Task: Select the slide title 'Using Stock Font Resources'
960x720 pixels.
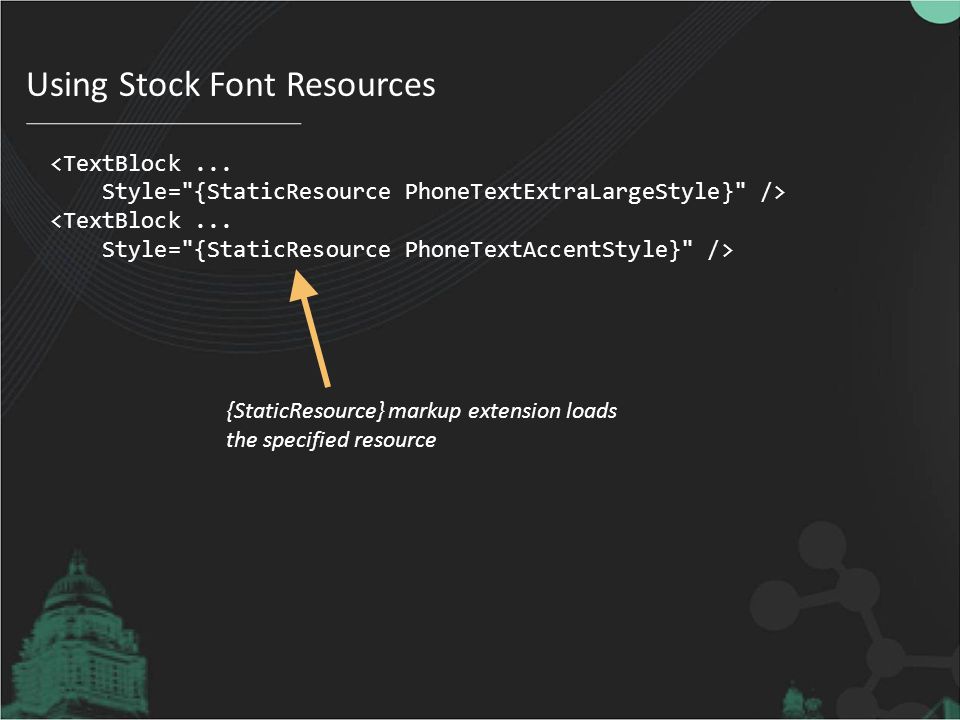Action: point(231,85)
